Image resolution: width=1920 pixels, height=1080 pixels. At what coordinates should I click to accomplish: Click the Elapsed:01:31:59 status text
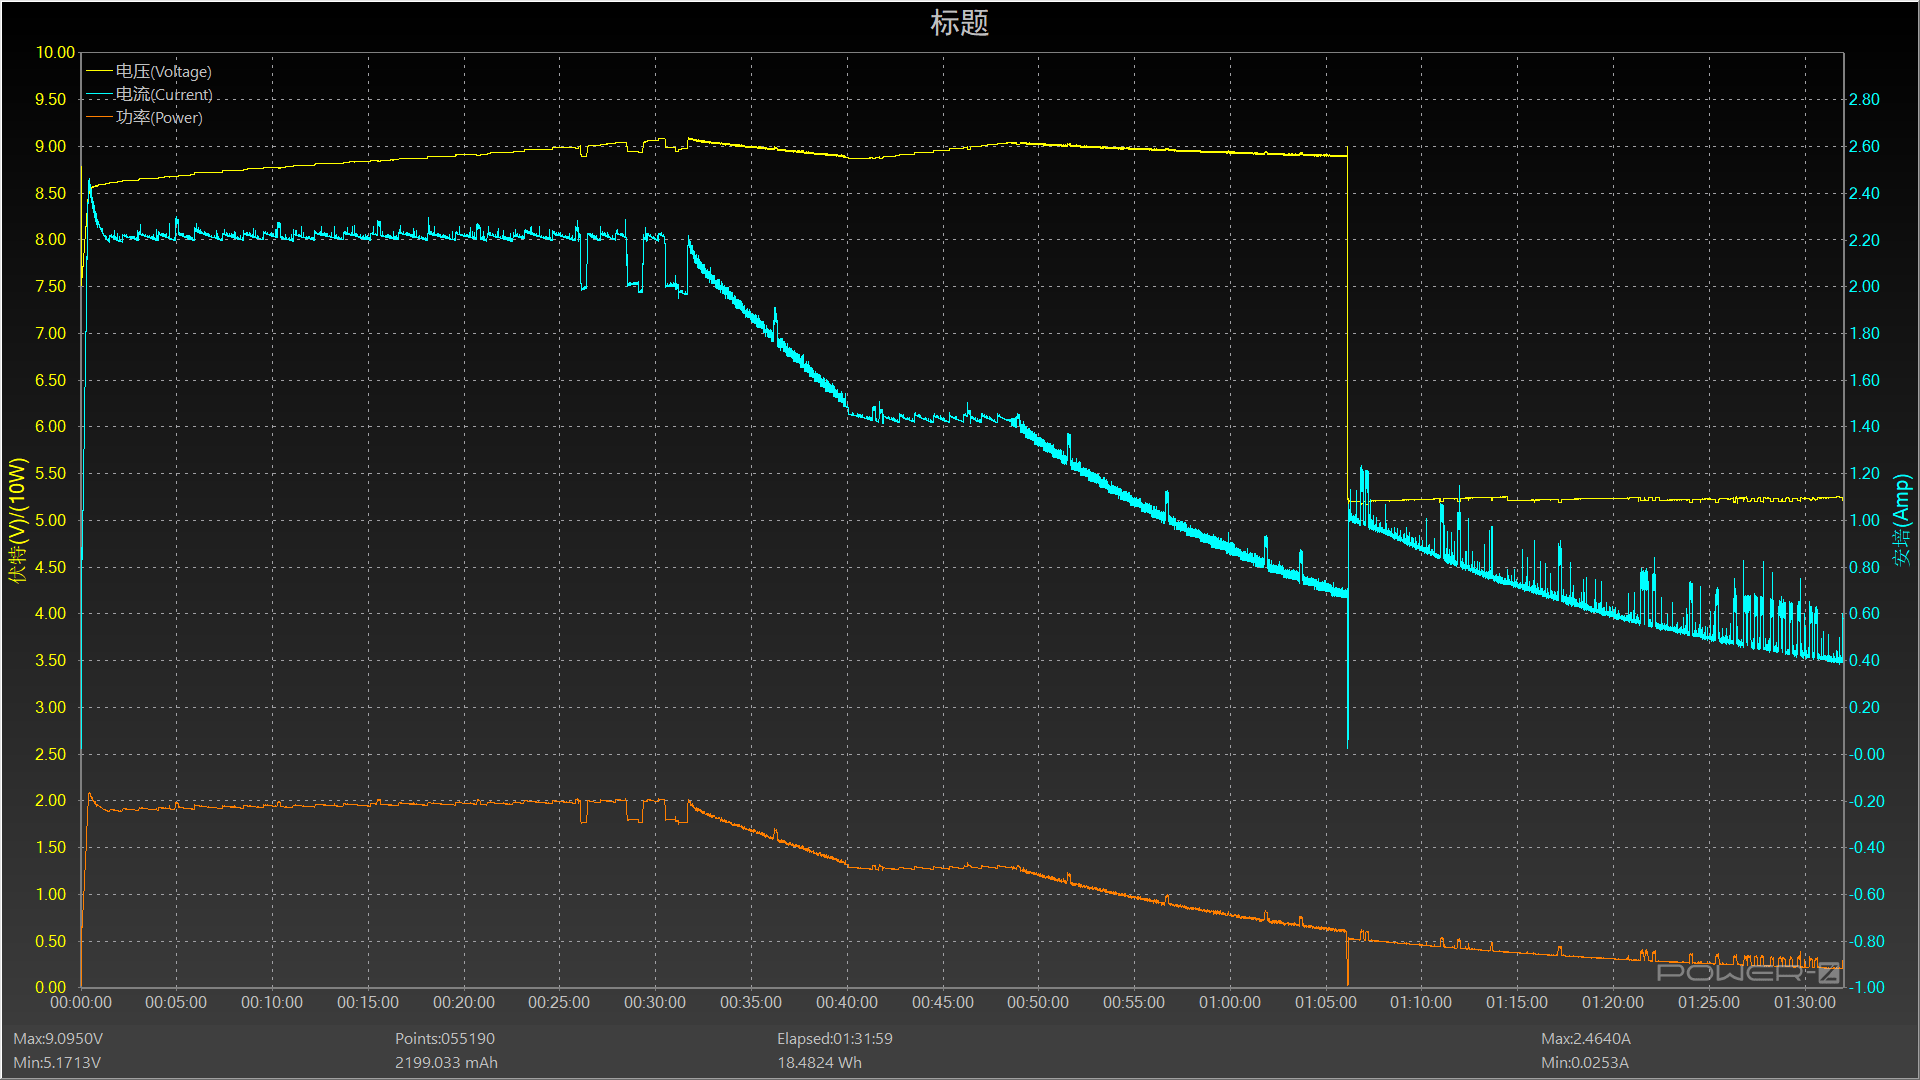pos(835,1039)
